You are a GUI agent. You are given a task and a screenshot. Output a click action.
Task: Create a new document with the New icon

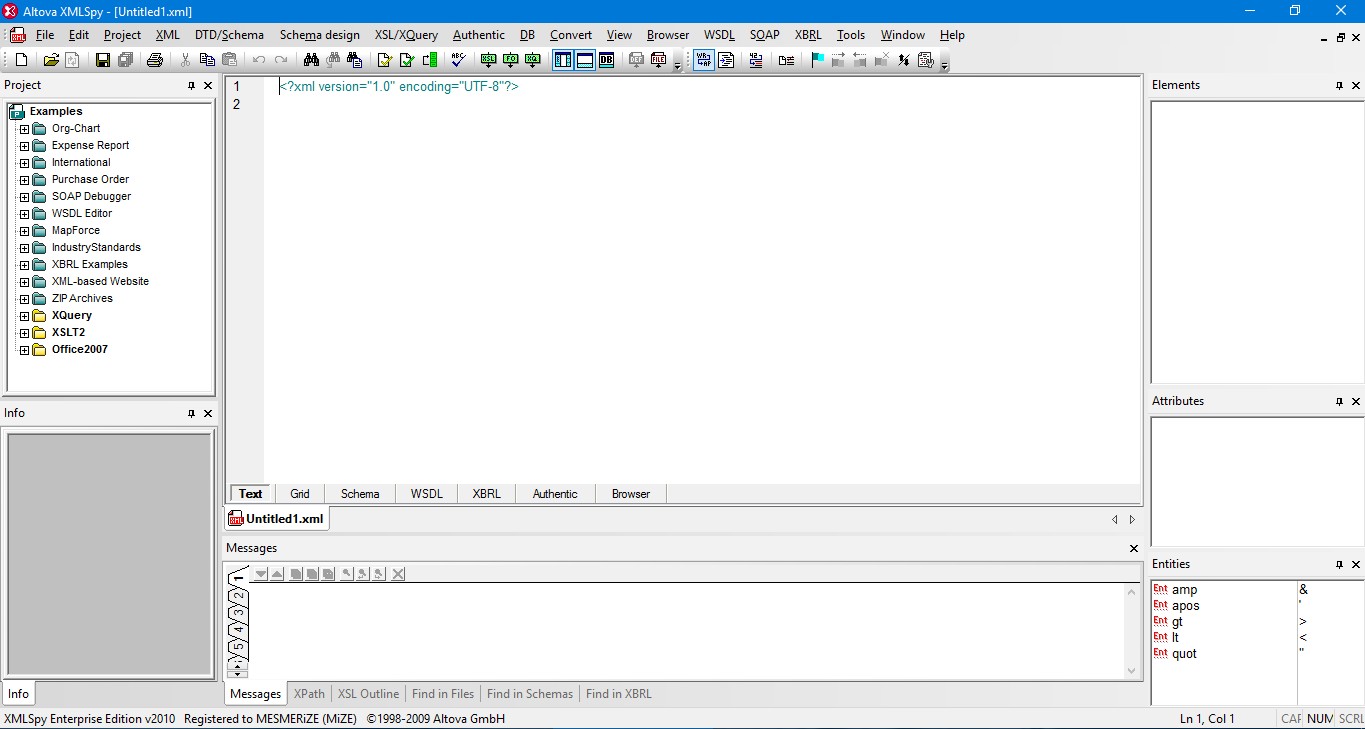(x=22, y=60)
